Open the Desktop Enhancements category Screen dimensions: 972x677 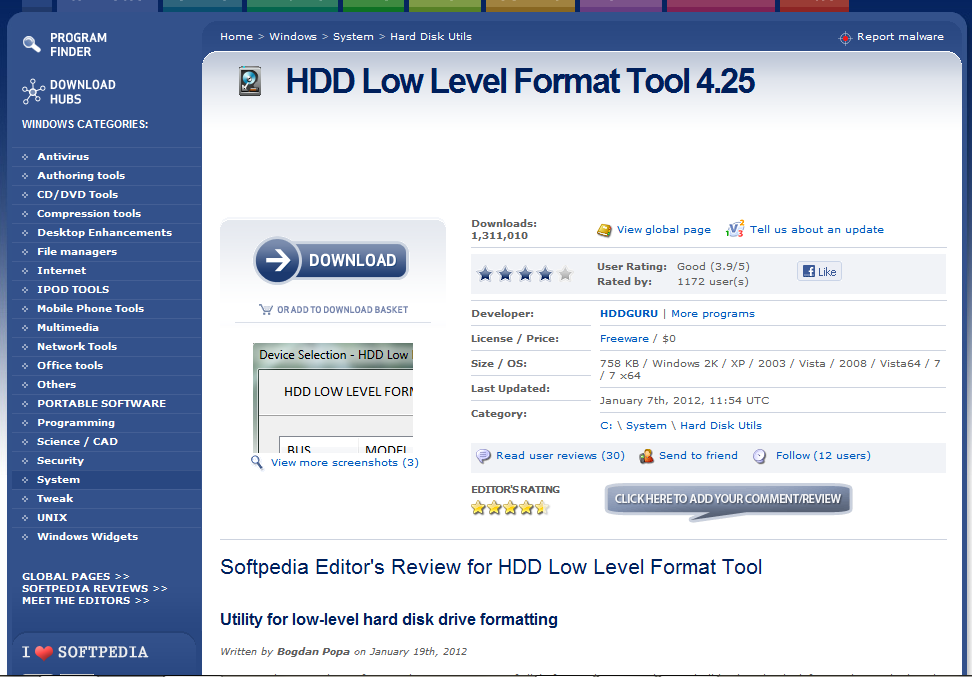point(104,232)
